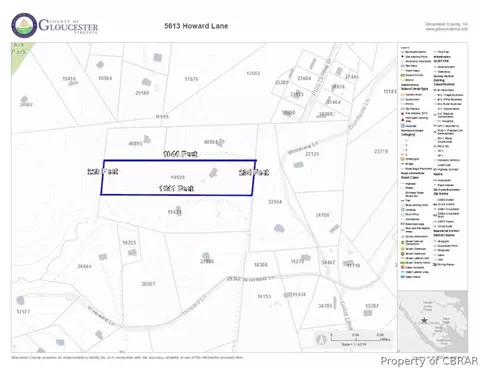Click parcel label 40895
Screen dimensions: 480x368
pyautogui.click(x=135, y=143)
